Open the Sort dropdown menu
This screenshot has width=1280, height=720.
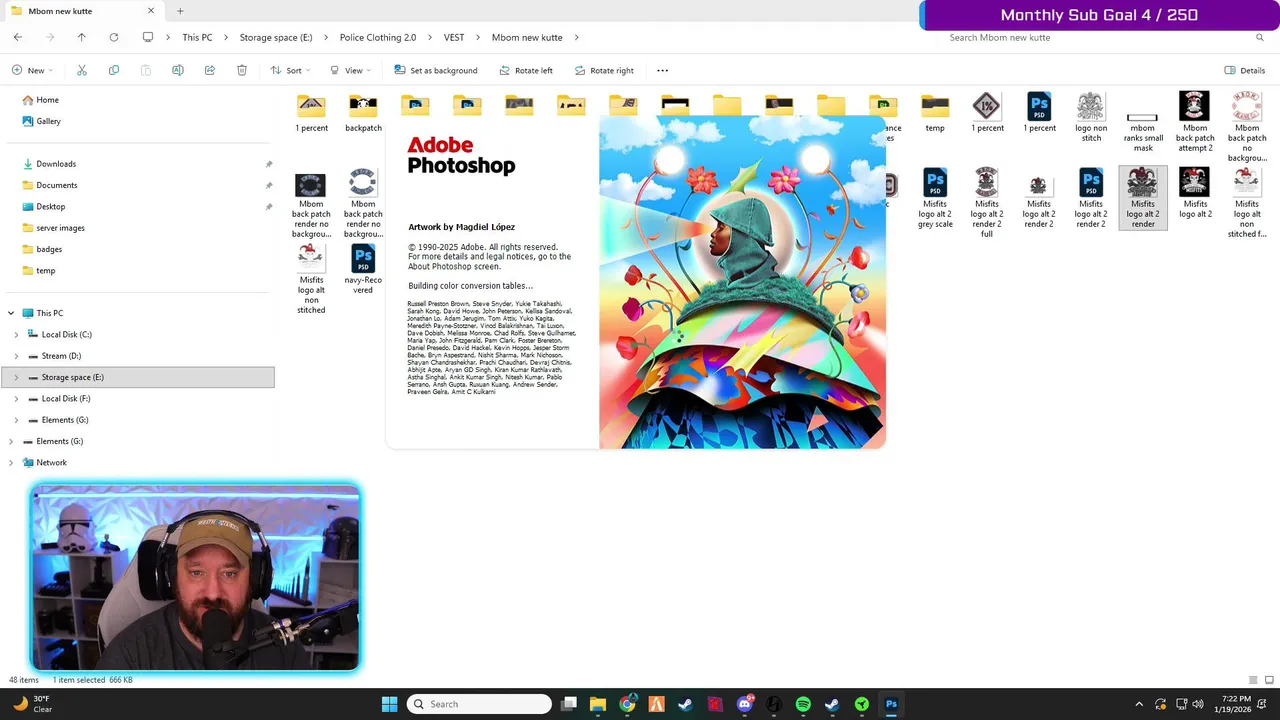pos(290,70)
